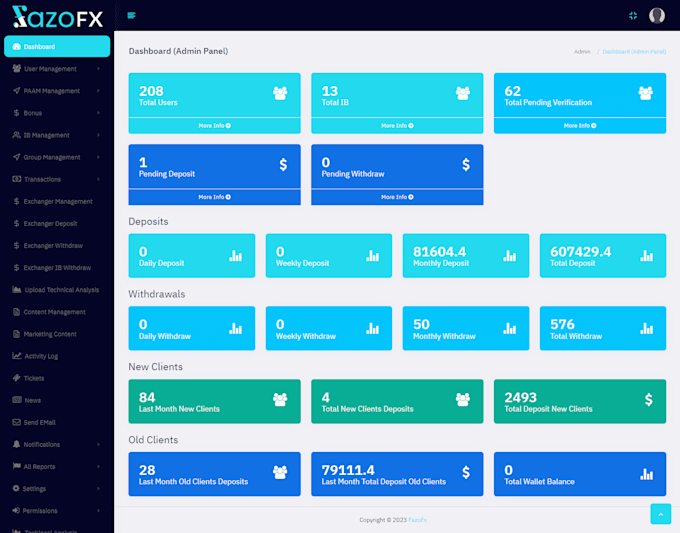Click the Settings gear icon
The width and height of the screenshot is (680, 533).
(16, 488)
